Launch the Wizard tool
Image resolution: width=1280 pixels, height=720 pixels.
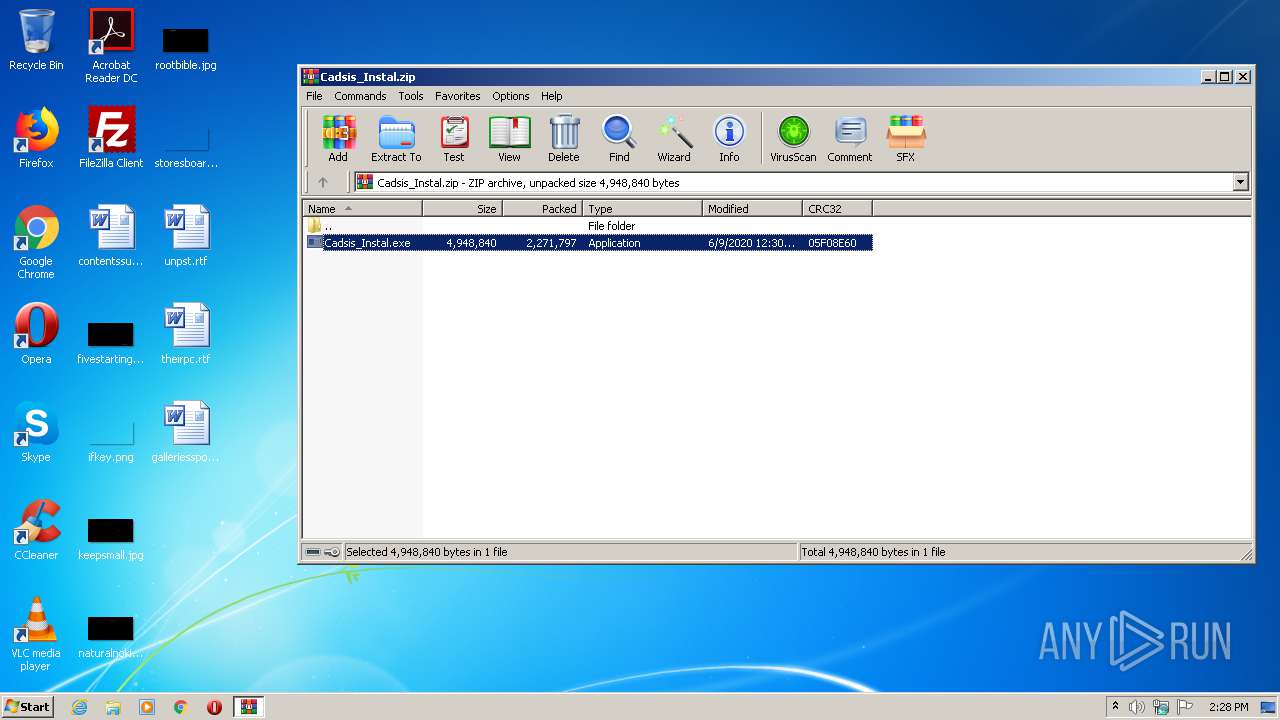pos(674,138)
